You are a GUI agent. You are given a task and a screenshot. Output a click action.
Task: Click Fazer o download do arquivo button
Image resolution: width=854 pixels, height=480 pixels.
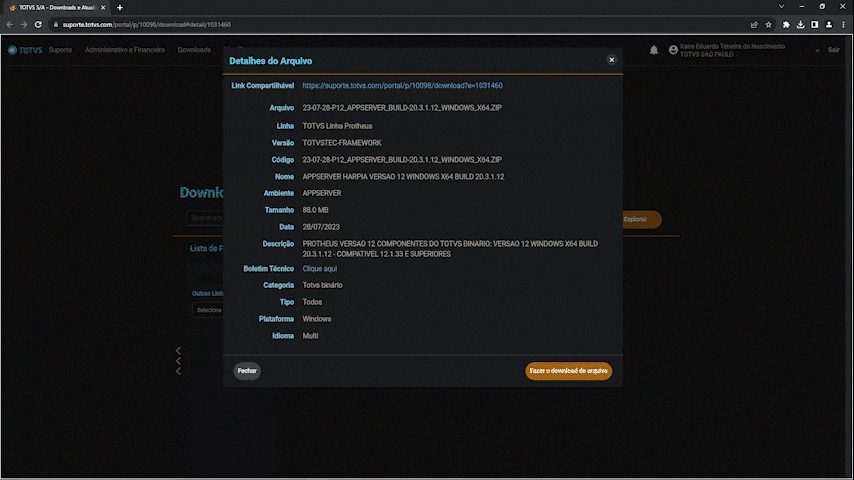point(568,370)
